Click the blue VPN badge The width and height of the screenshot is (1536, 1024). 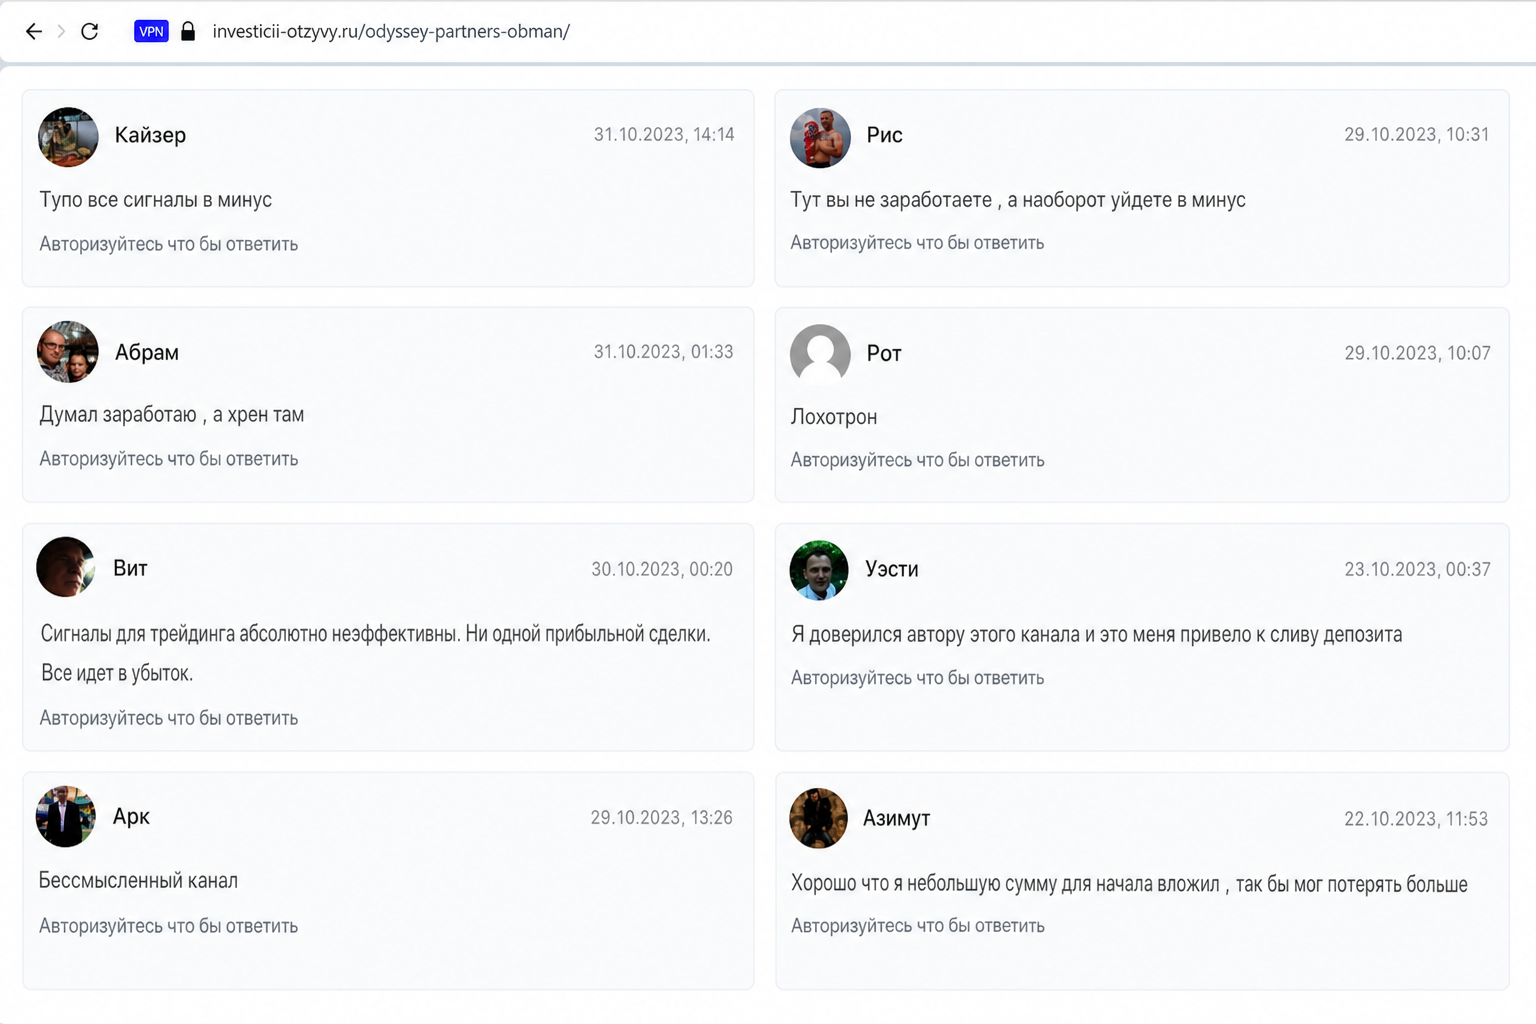click(x=151, y=31)
